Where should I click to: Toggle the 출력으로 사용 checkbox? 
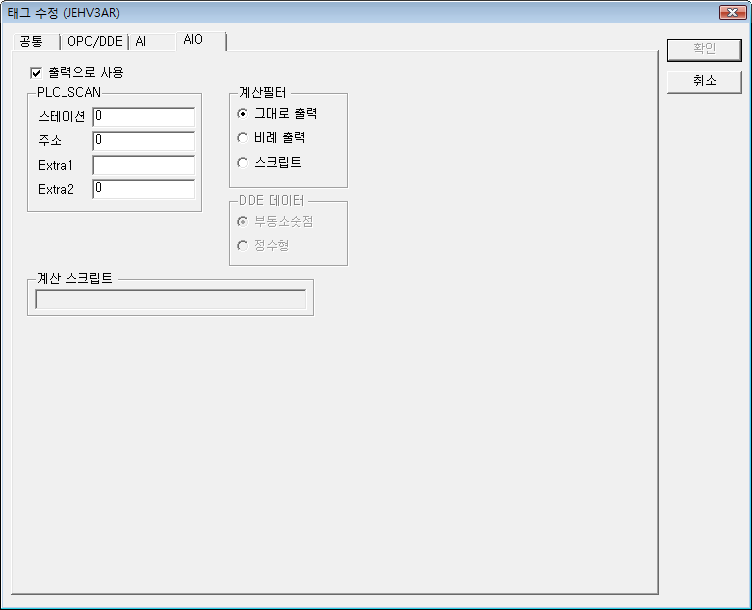click(37, 73)
